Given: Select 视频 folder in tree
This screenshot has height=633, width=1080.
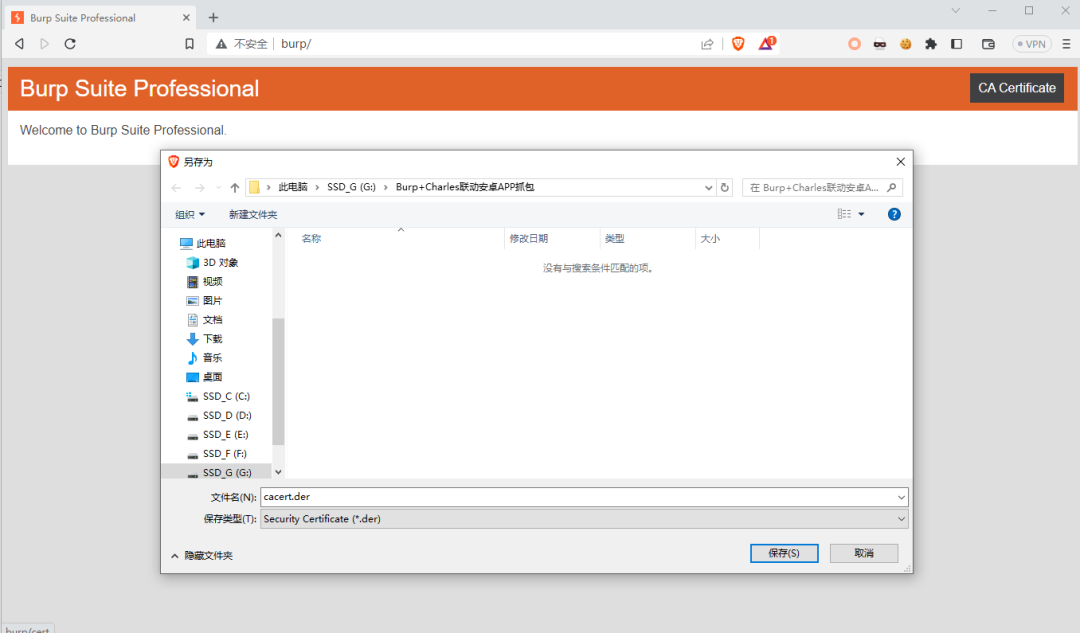Looking at the screenshot, I should click(212, 282).
